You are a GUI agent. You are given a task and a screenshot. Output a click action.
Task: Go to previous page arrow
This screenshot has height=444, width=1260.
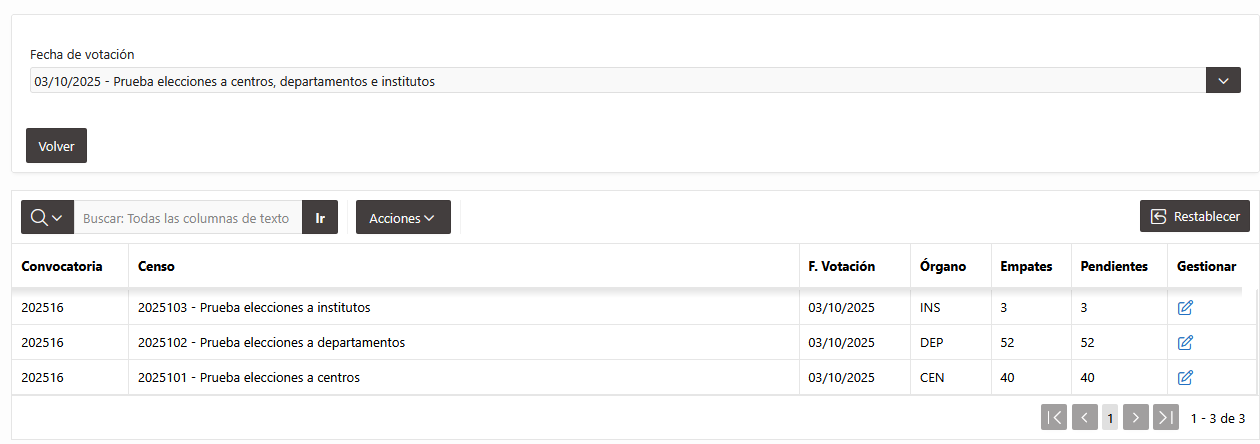point(1085,417)
